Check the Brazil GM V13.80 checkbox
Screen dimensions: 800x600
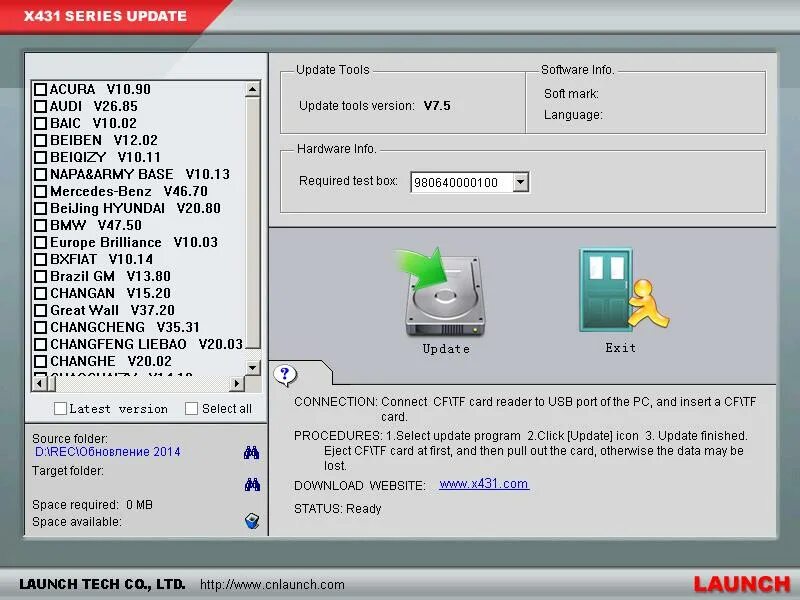[40, 277]
